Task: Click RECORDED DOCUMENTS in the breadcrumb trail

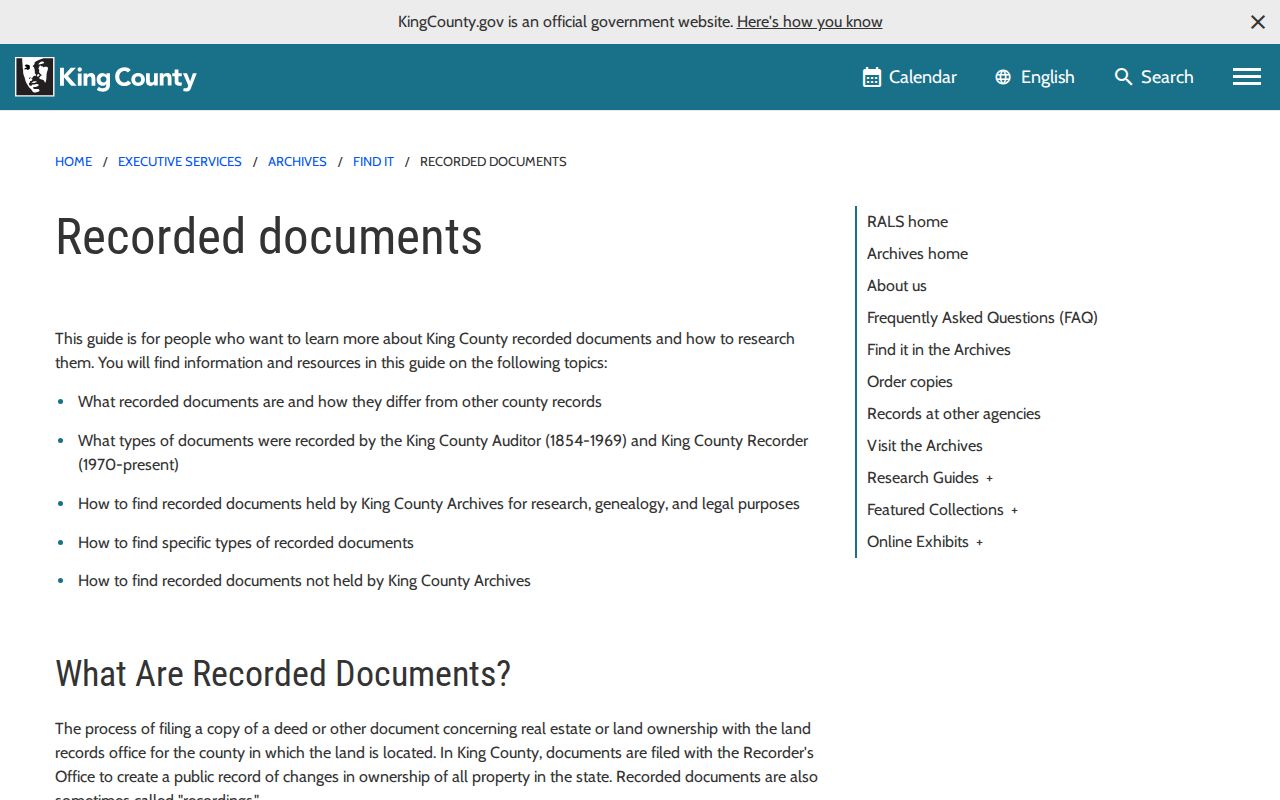Action: click(x=493, y=161)
